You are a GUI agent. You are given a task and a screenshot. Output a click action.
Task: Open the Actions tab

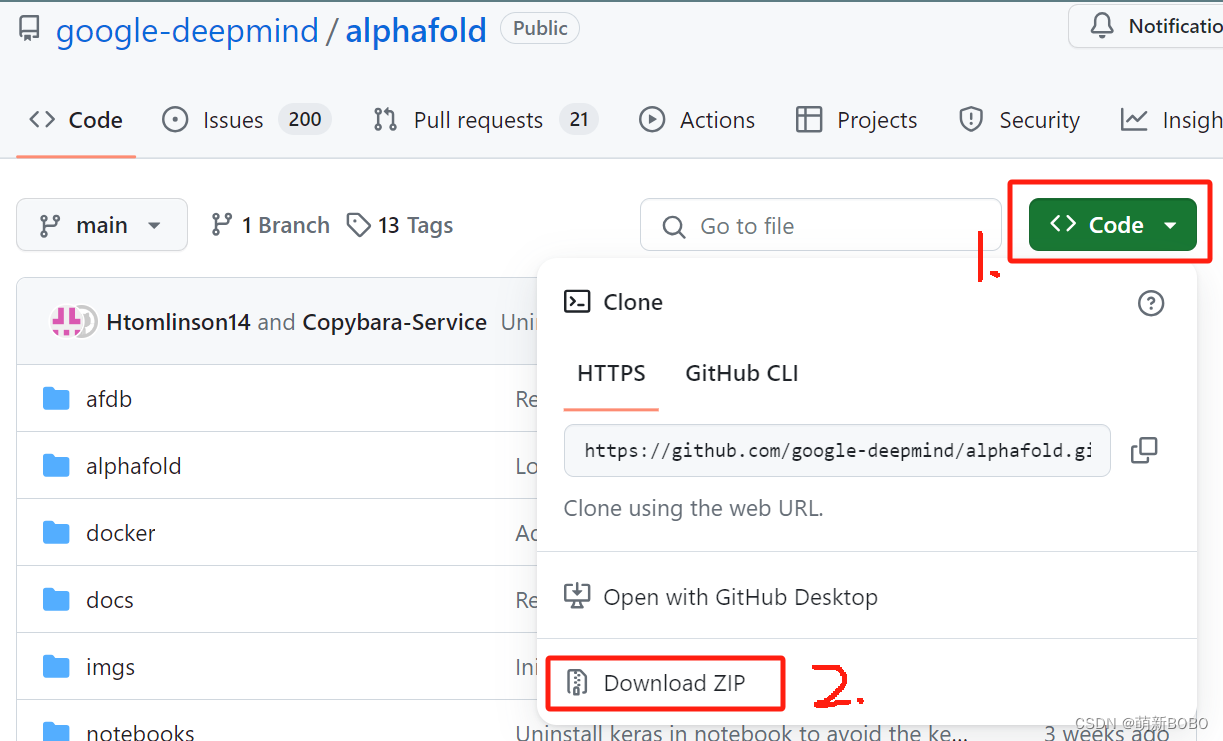(x=697, y=120)
